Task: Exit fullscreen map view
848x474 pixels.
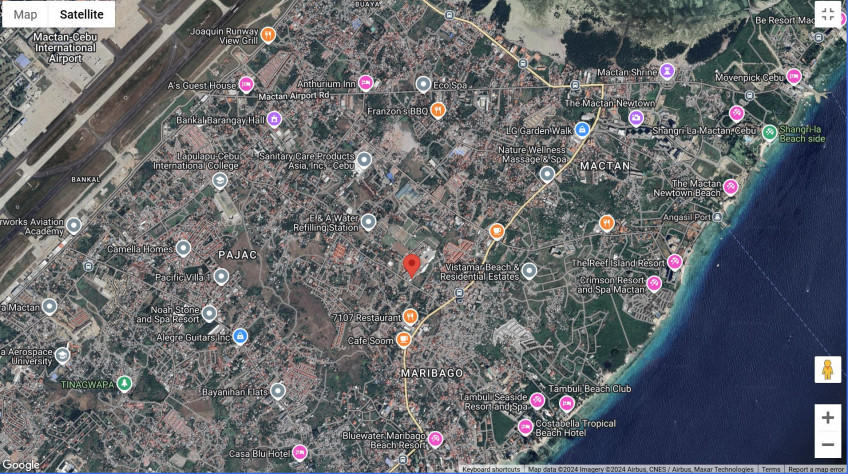Action: point(827,14)
